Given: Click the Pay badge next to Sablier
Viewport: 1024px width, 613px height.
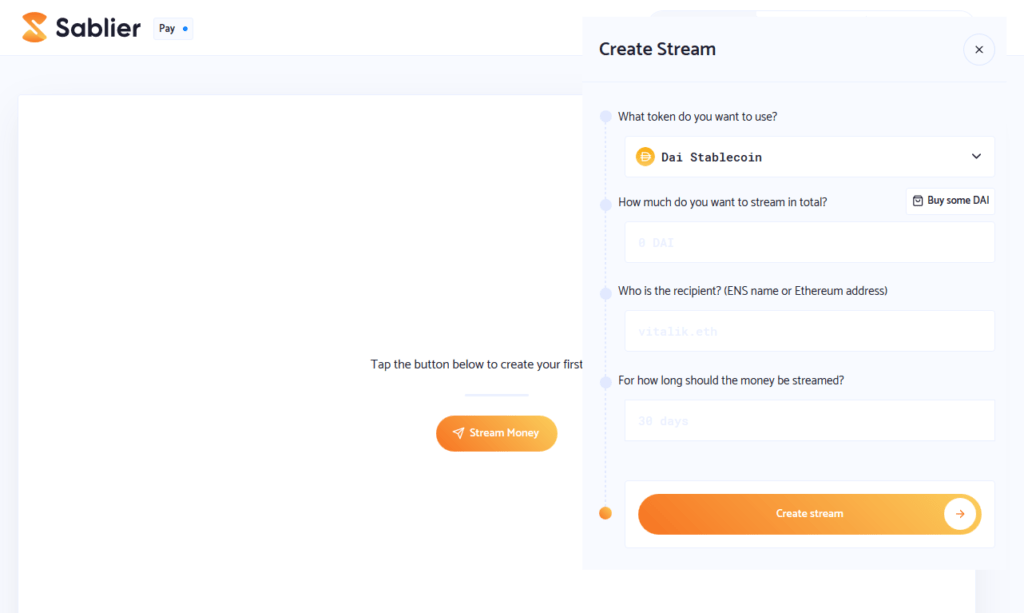Looking at the screenshot, I should point(173,29).
